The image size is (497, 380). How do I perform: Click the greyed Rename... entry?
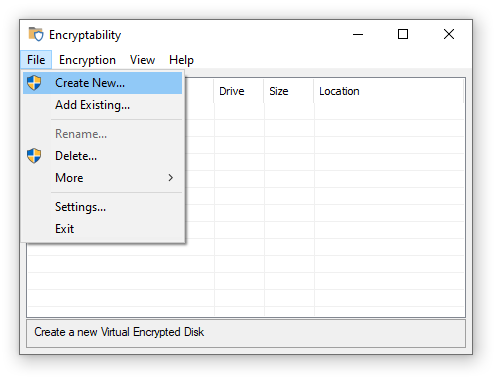(103, 134)
